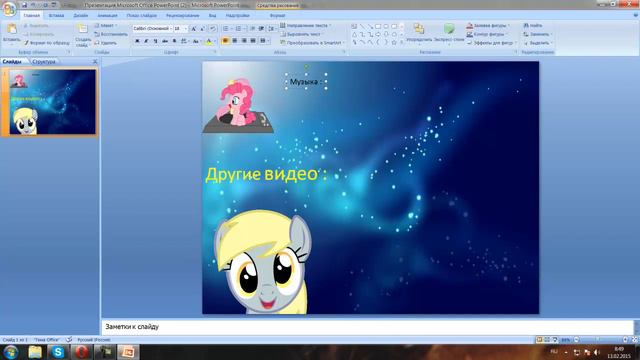This screenshot has height=360, width=640.
Task: Click the font color A swatch
Action: point(208,41)
